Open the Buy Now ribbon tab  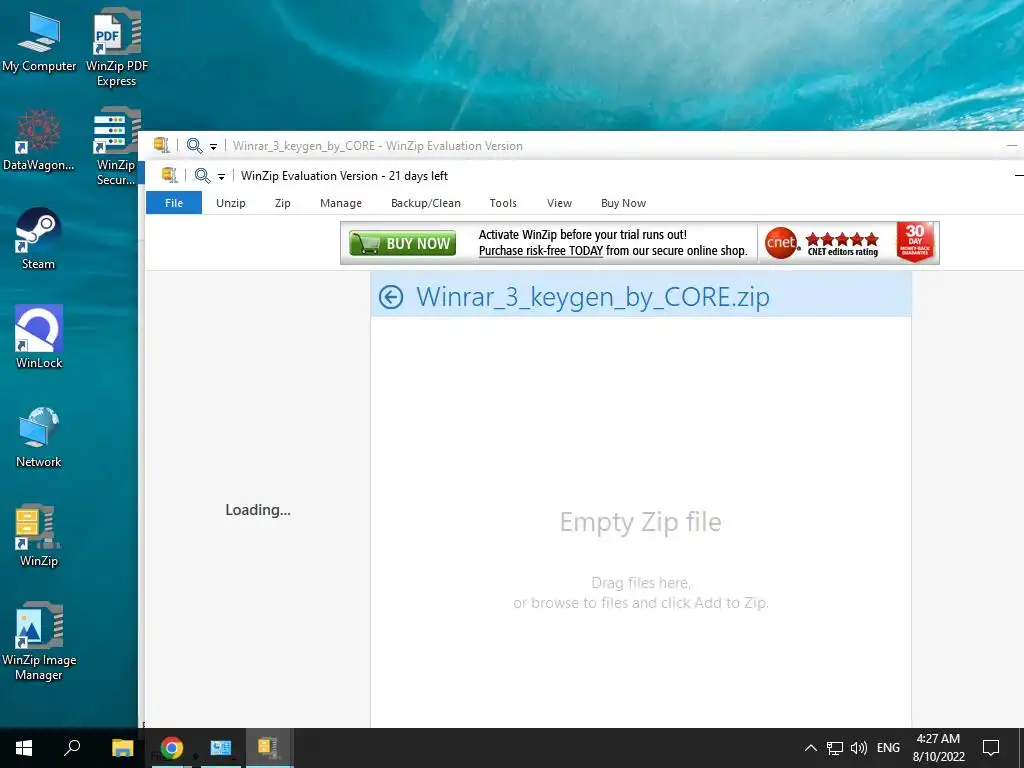(x=623, y=203)
